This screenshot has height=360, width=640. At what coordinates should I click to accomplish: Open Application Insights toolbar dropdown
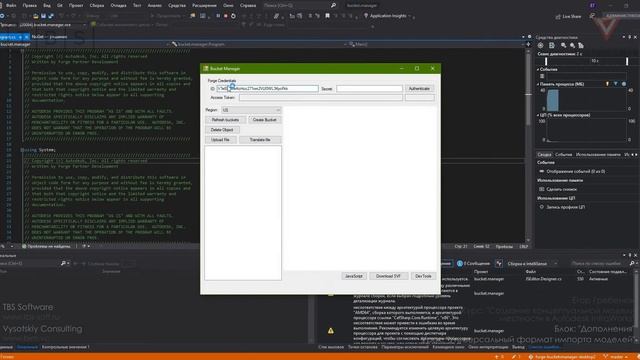click(388, 16)
